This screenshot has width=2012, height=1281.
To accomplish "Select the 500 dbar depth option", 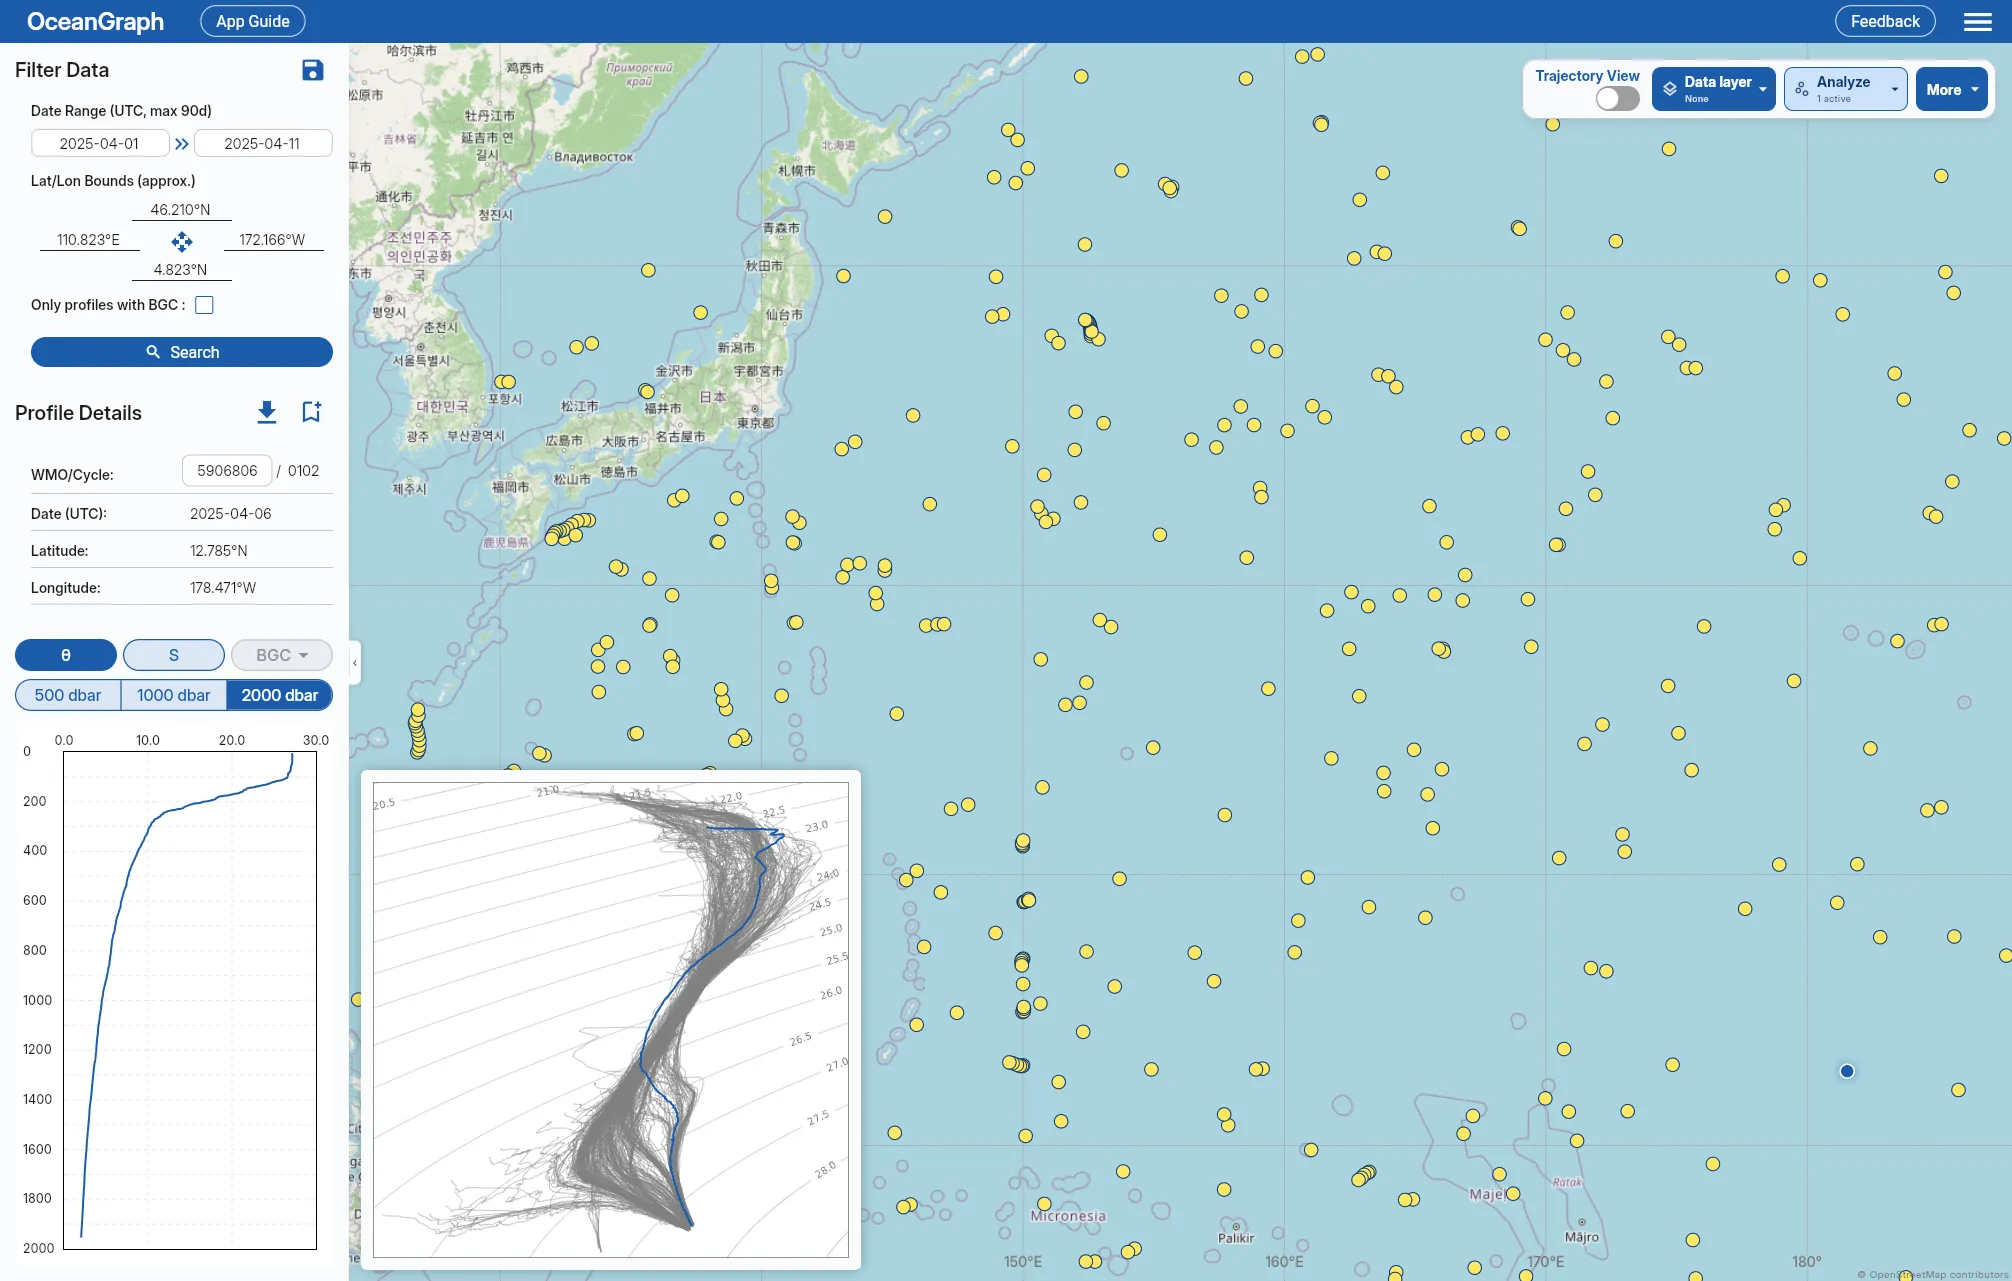I will 68,695.
